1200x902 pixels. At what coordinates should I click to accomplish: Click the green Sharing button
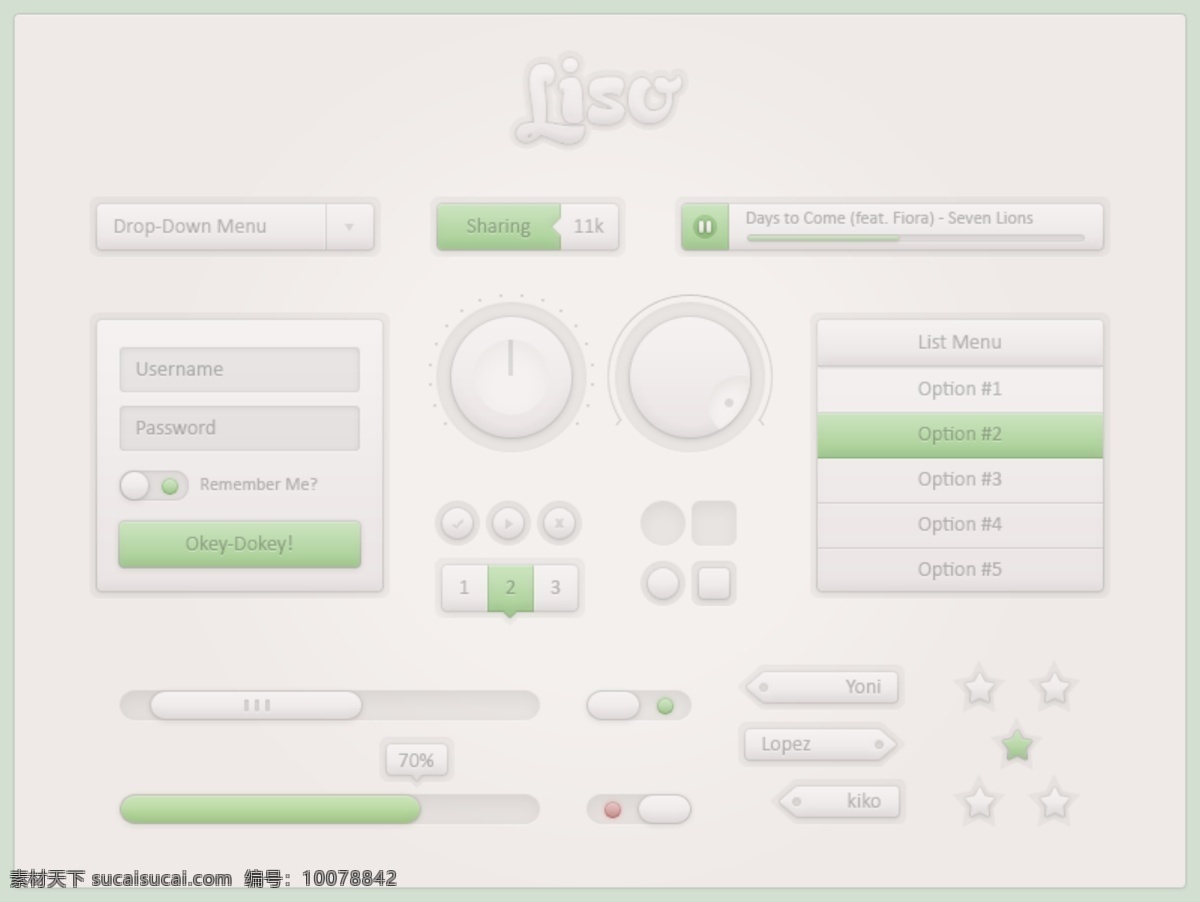pos(498,227)
